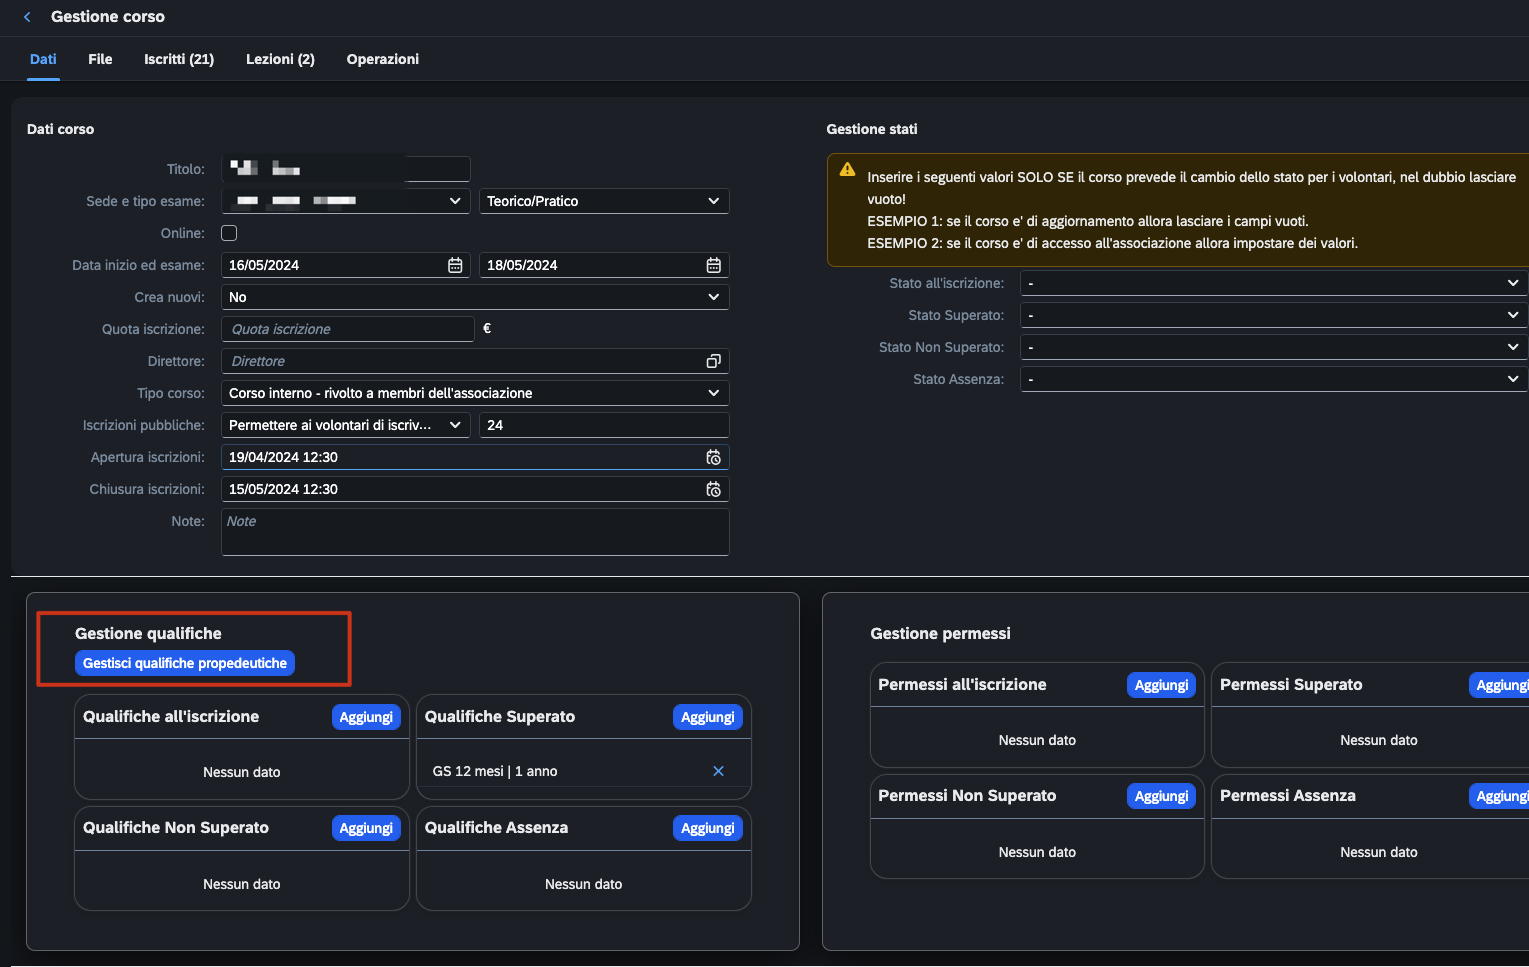Toggle the Online checkbox
1529x967 pixels.
tap(229, 233)
